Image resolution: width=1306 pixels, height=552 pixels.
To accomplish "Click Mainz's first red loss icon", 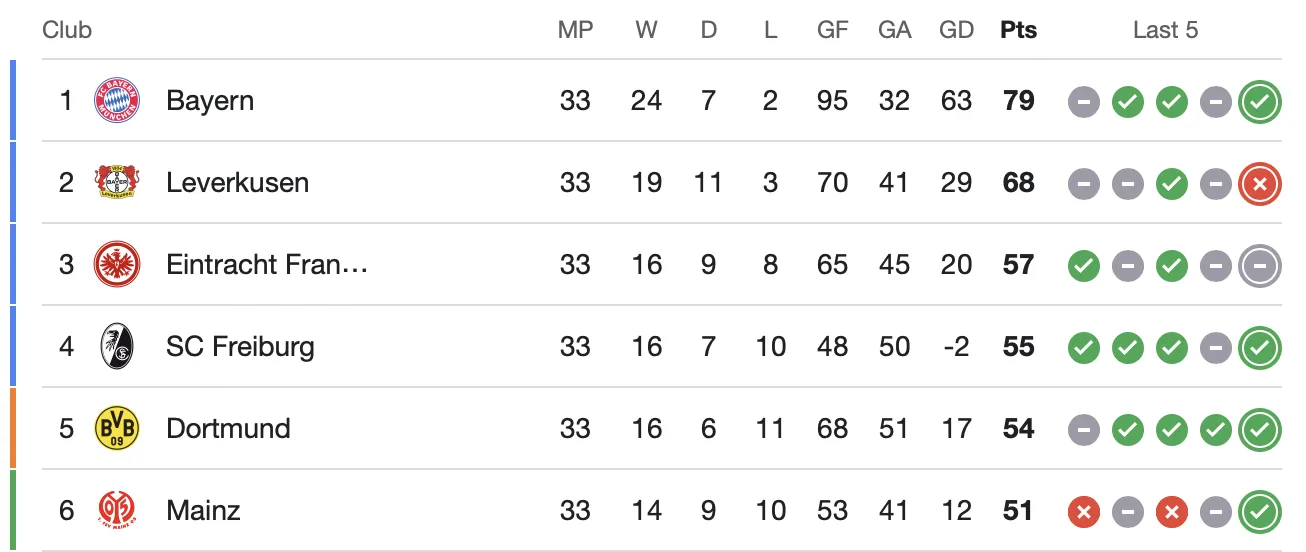I will (1083, 511).
